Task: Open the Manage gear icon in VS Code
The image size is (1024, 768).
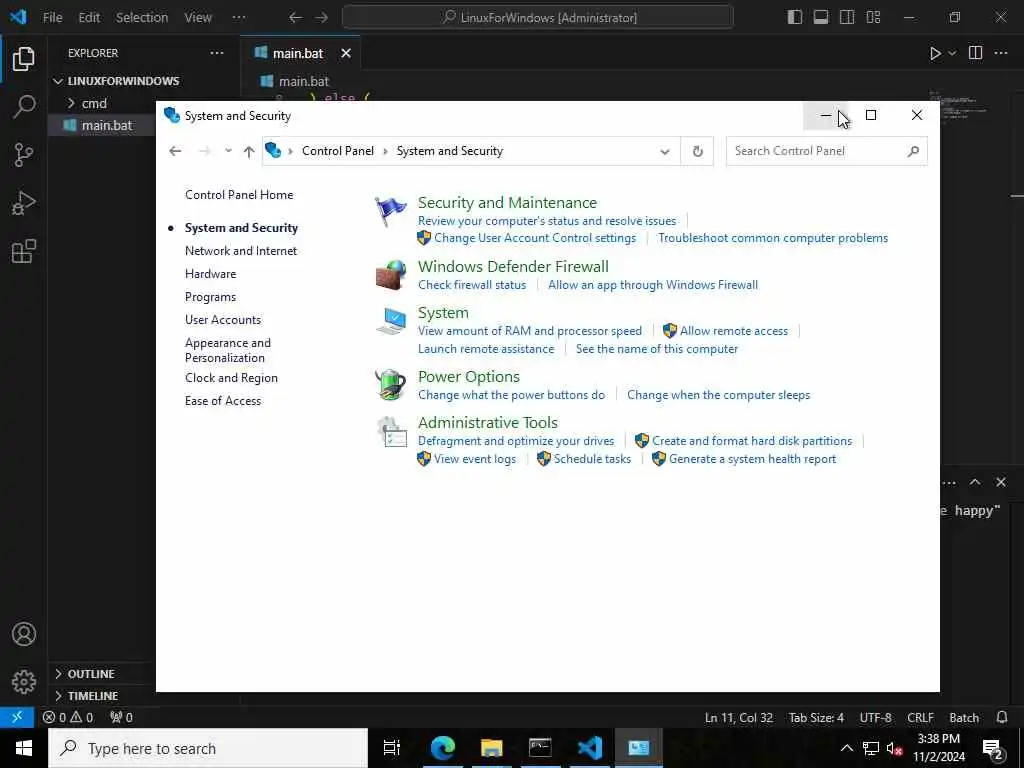Action: pyautogui.click(x=24, y=682)
